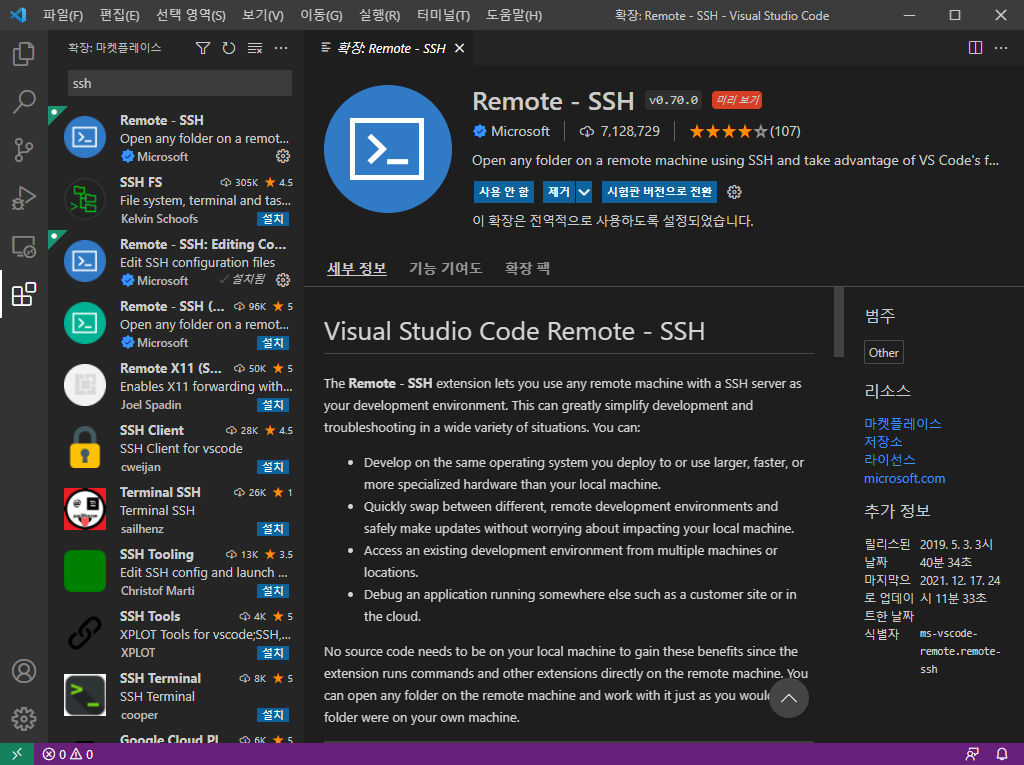Click the 7,128,729 install count
This screenshot has width=1024, height=765.
tap(620, 131)
